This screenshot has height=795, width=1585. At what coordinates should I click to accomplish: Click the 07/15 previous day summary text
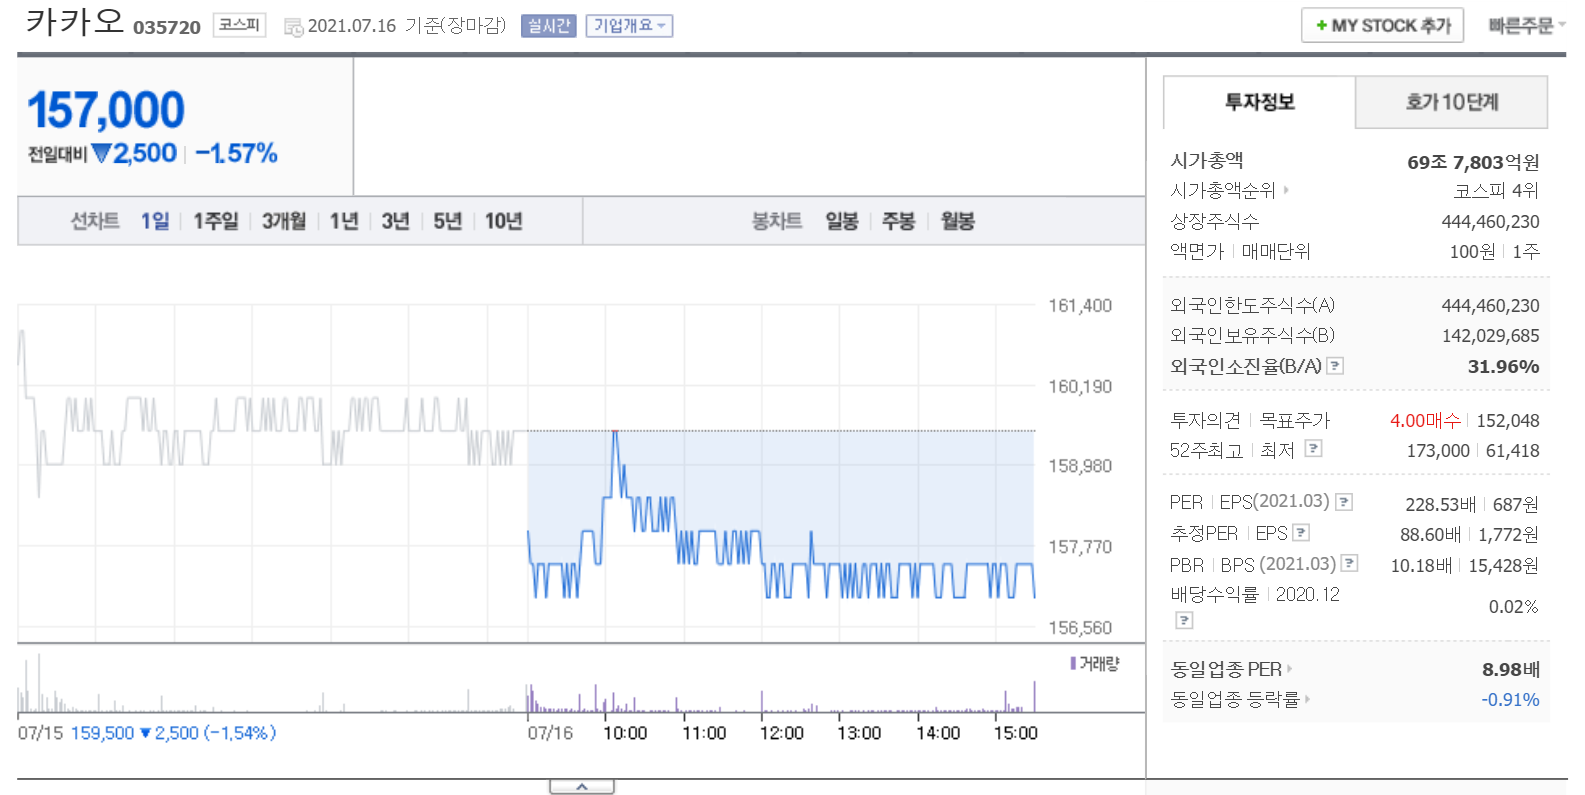click(147, 733)
